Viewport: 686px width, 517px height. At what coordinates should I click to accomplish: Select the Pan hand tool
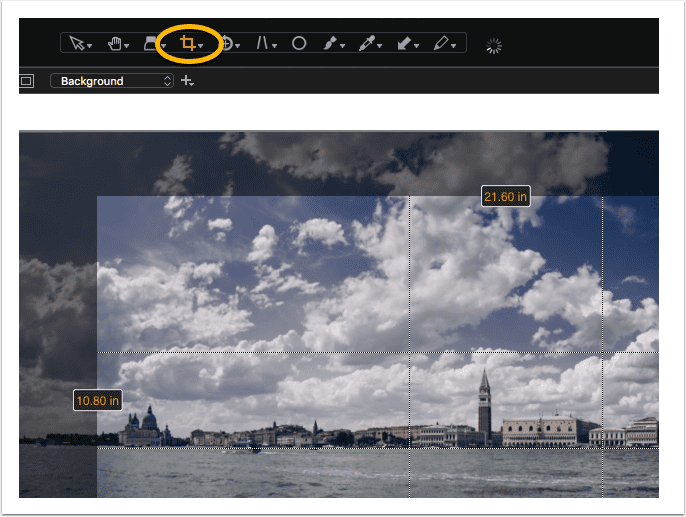pyautogui.click(x=114, y=43)
